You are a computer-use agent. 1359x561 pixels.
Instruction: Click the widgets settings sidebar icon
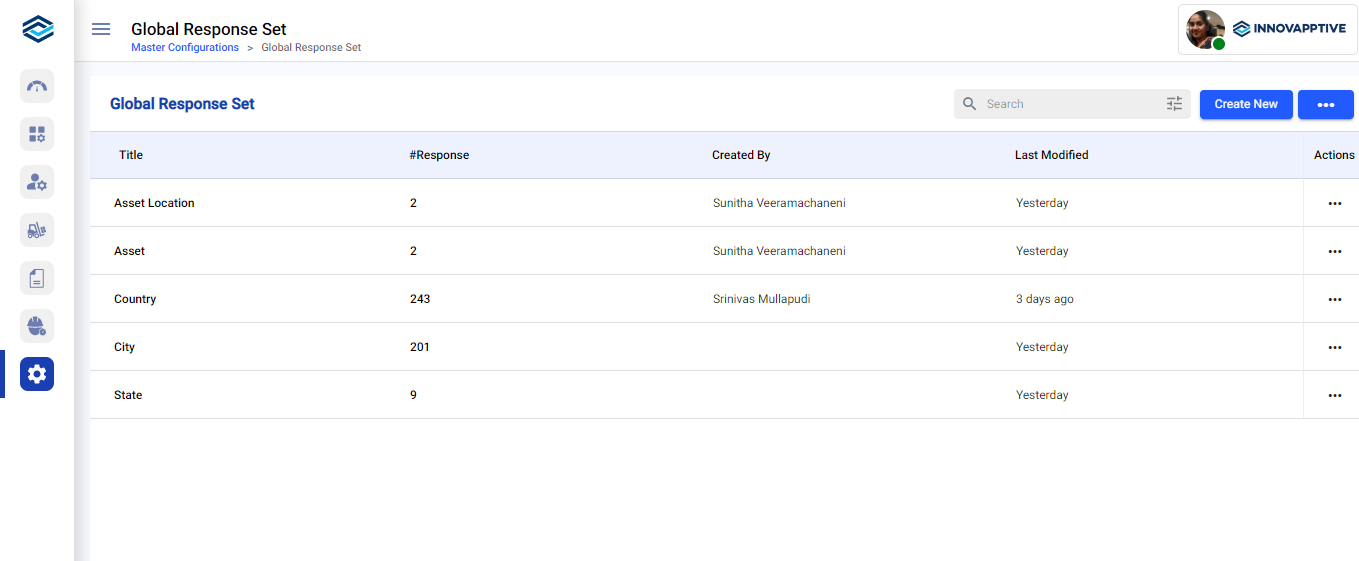pyautogui.click(x=37, y=134)
